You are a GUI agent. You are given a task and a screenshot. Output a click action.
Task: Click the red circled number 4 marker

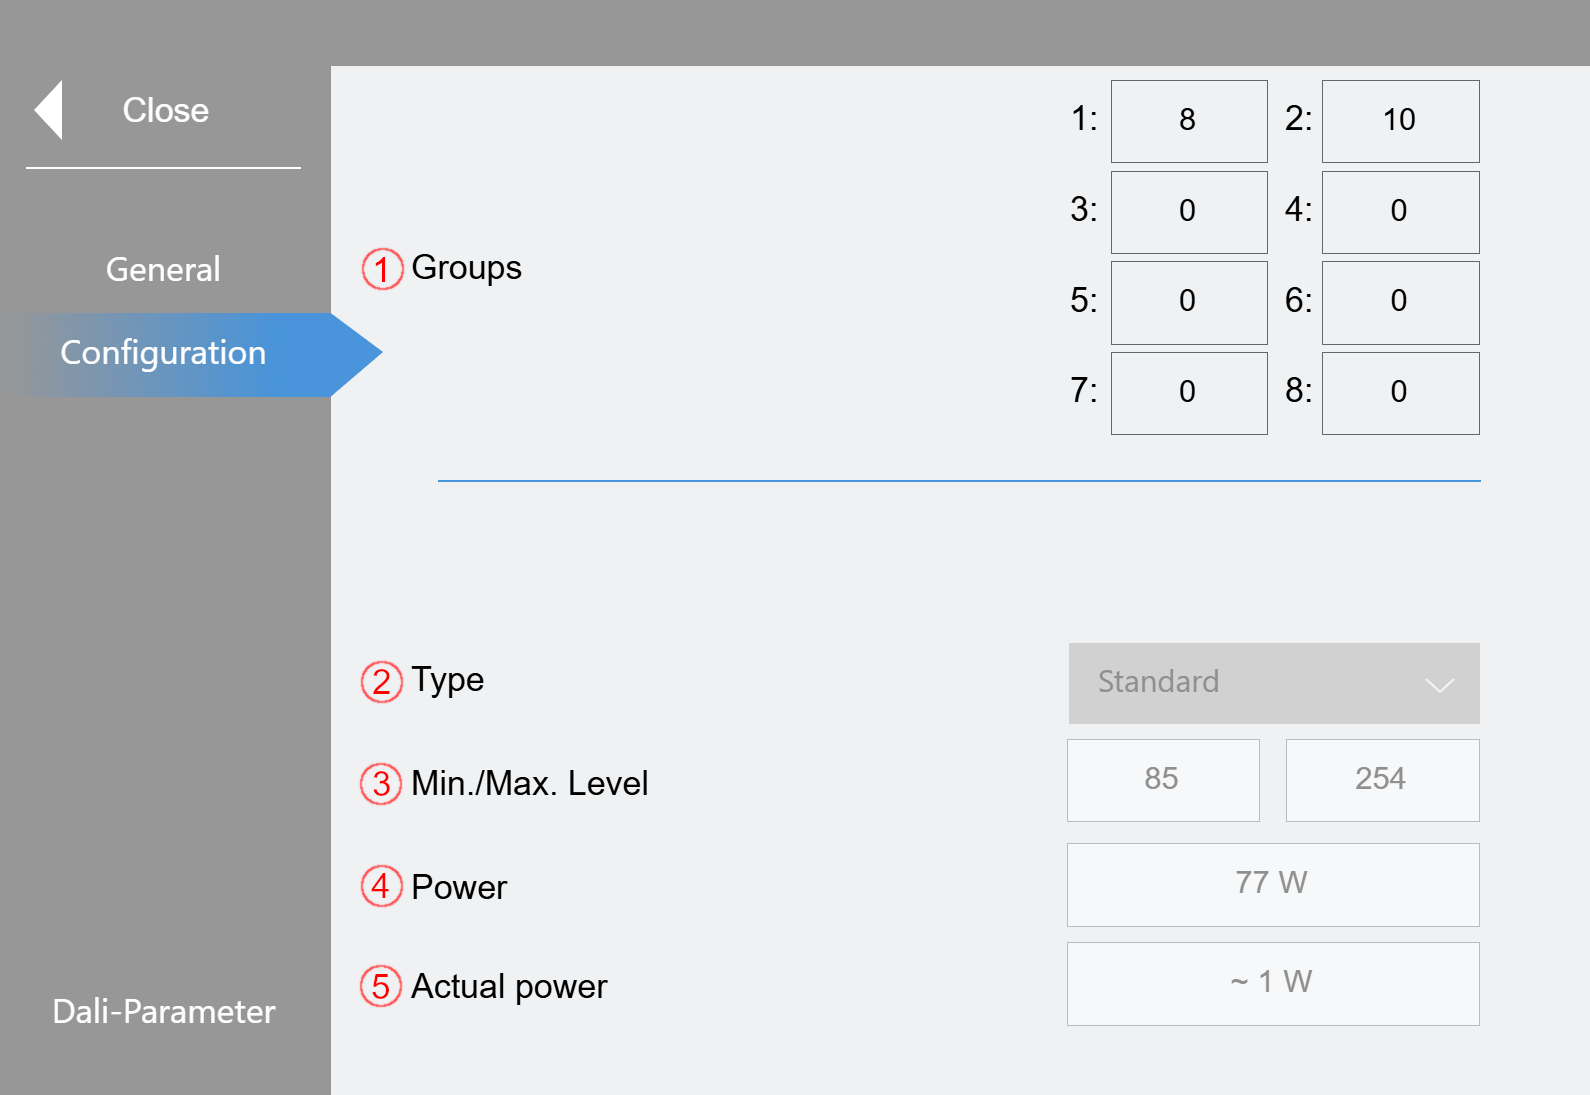point(381,886)
